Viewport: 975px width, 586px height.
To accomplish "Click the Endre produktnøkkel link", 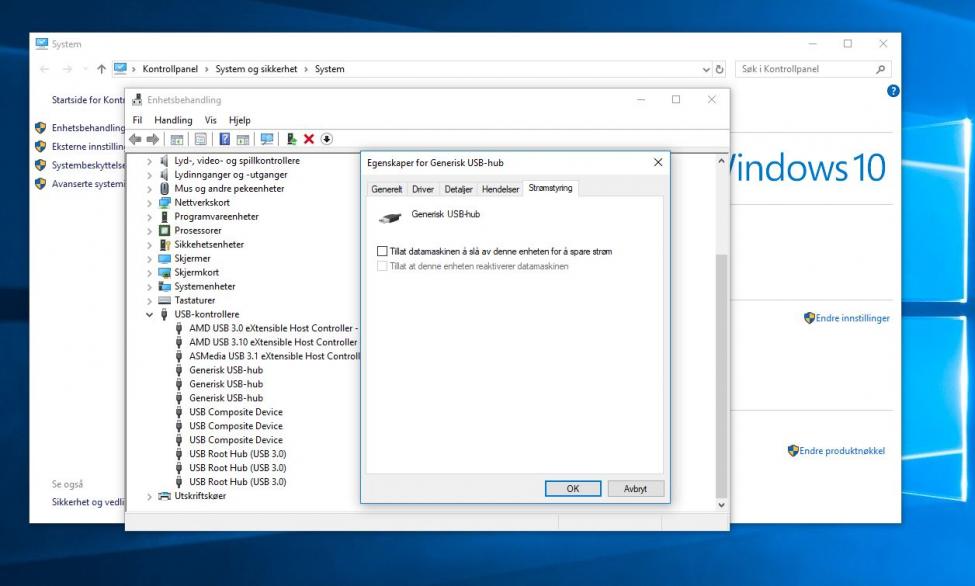I will 842,451.
